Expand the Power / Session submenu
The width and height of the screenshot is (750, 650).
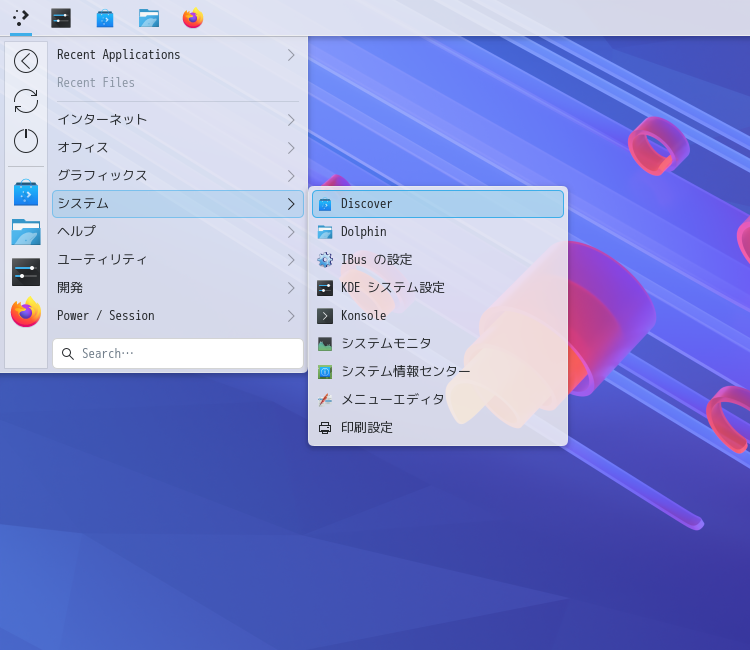177,316
